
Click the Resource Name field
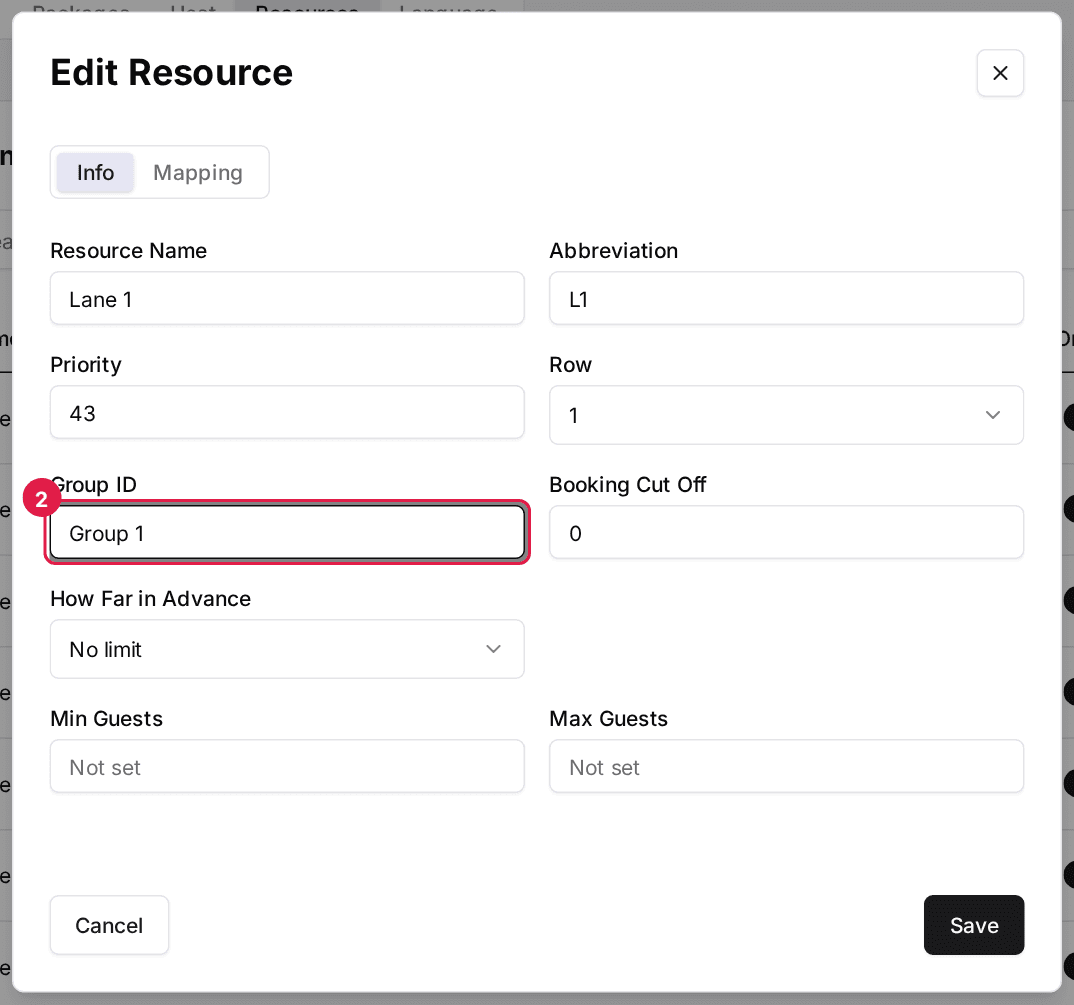tap(287, 299)
